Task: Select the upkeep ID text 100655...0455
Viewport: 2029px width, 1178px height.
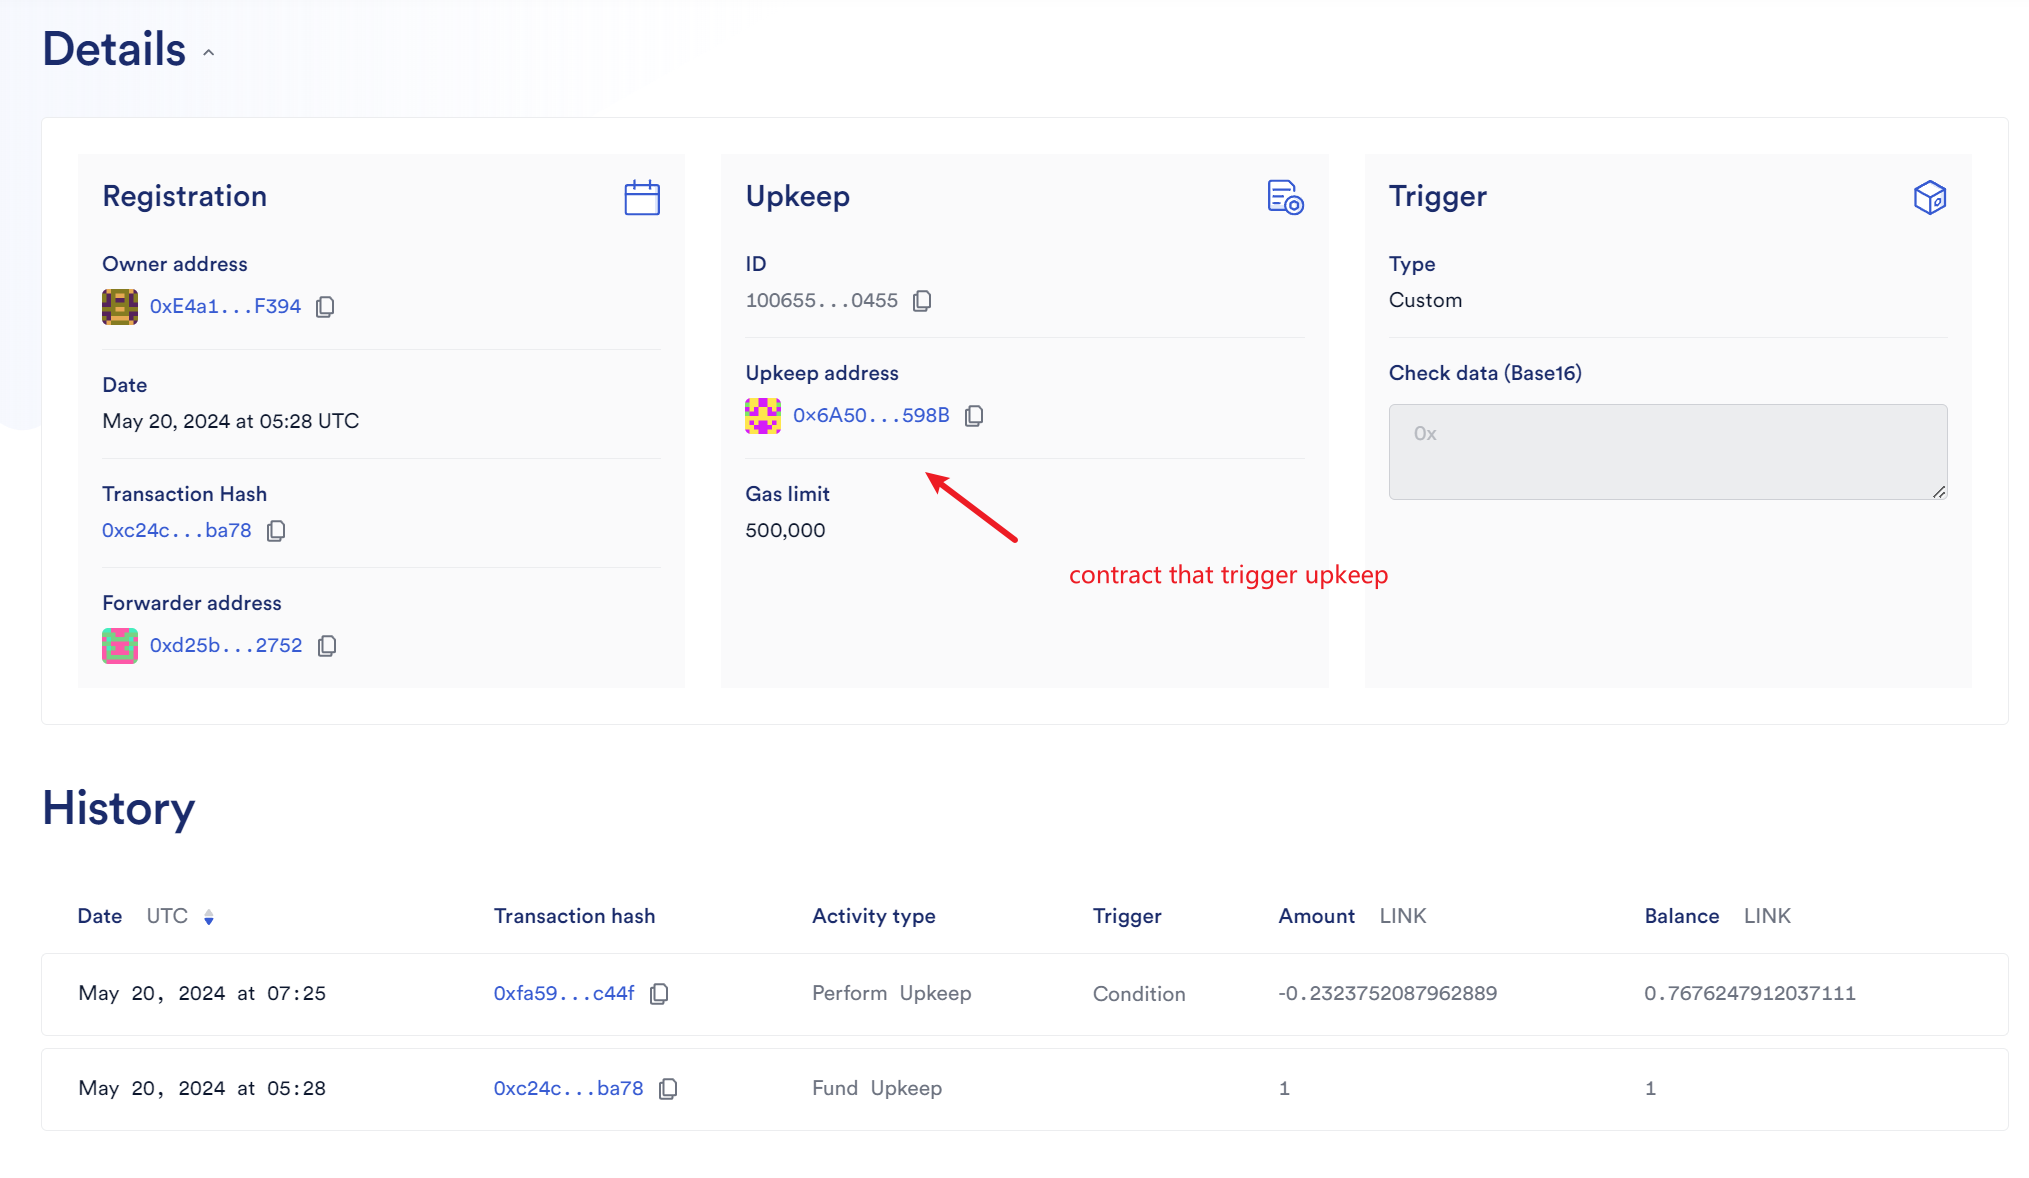Action: pos(822,301)
